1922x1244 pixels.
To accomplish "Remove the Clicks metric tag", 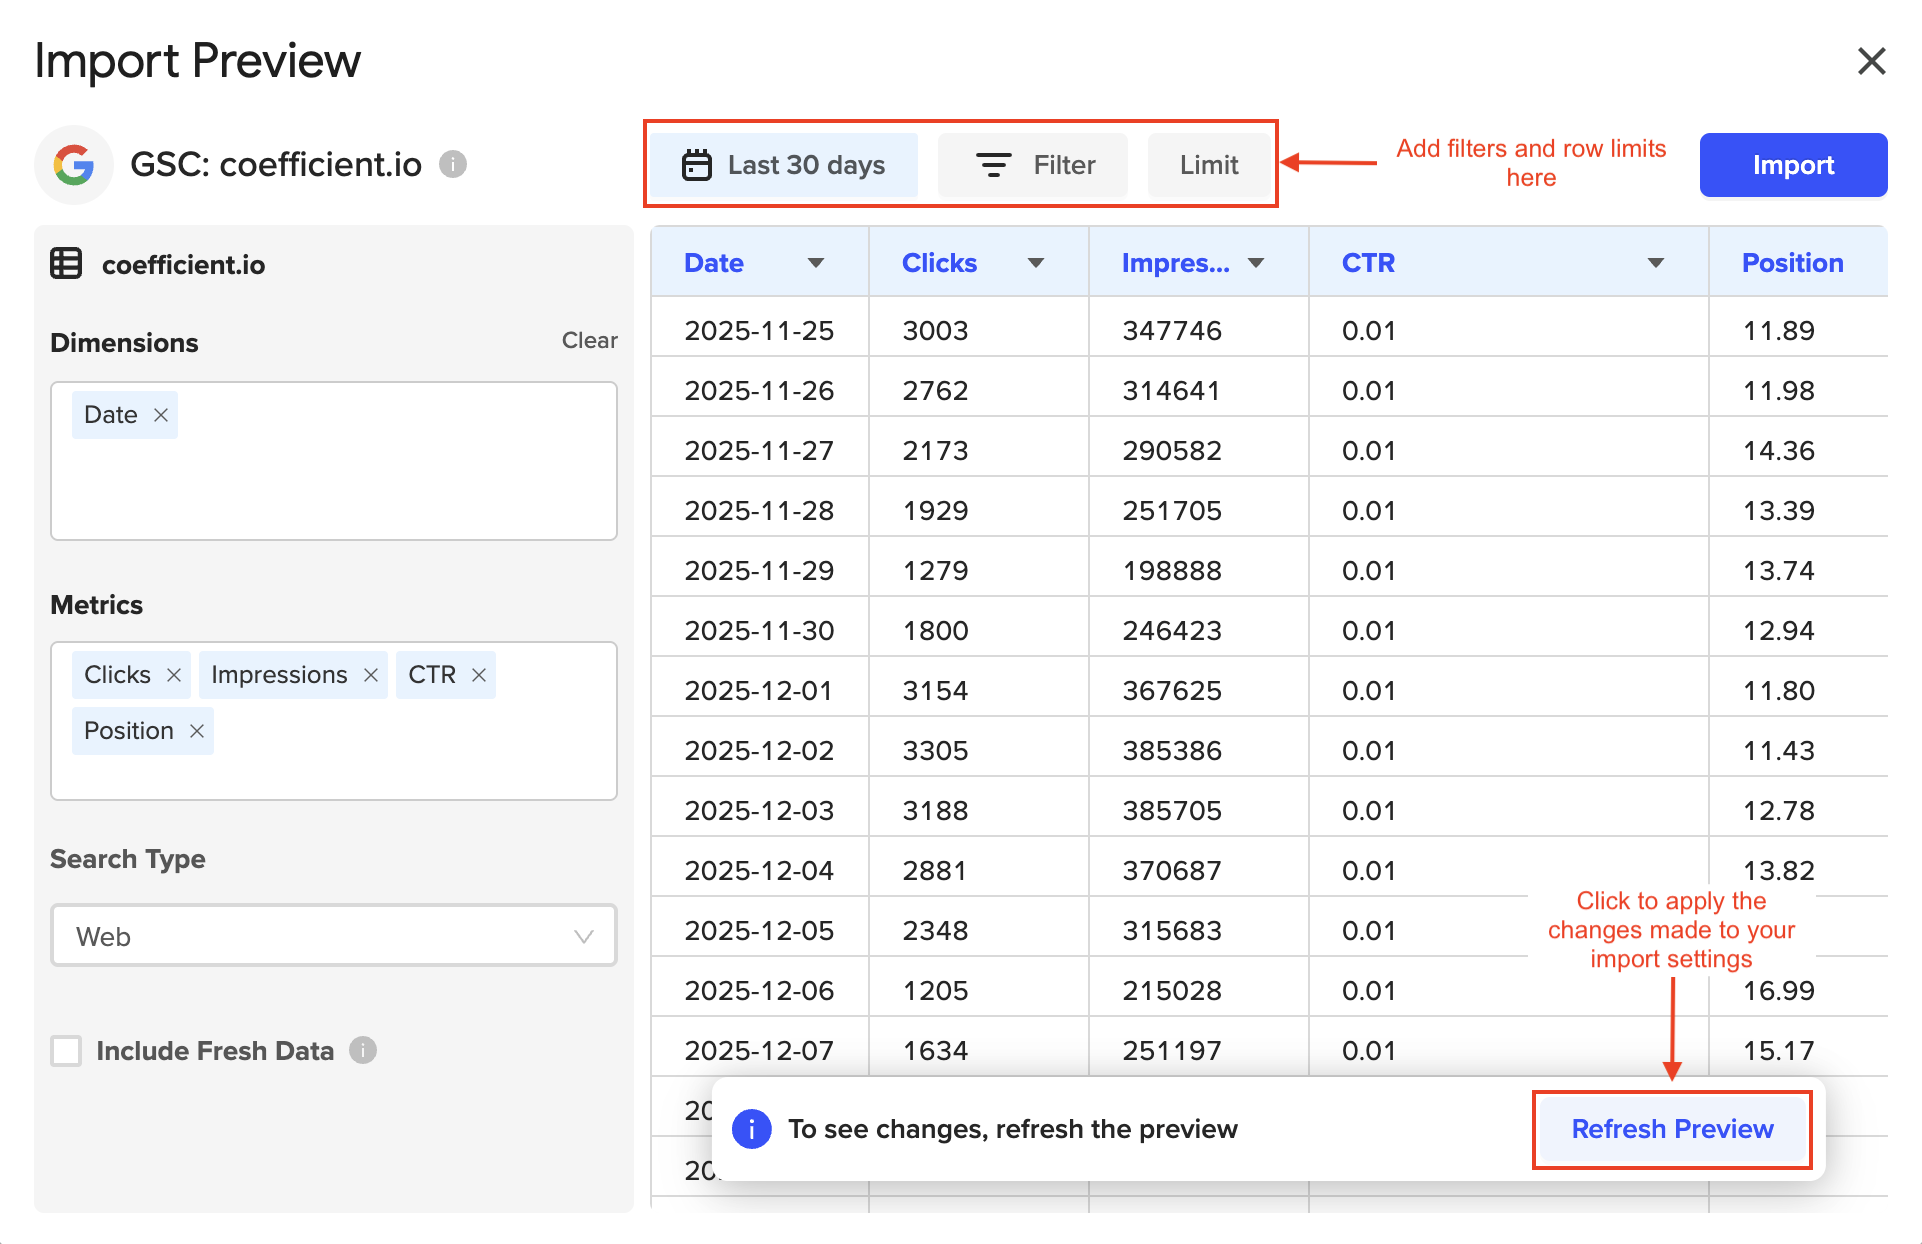I will tap(173, 675).
